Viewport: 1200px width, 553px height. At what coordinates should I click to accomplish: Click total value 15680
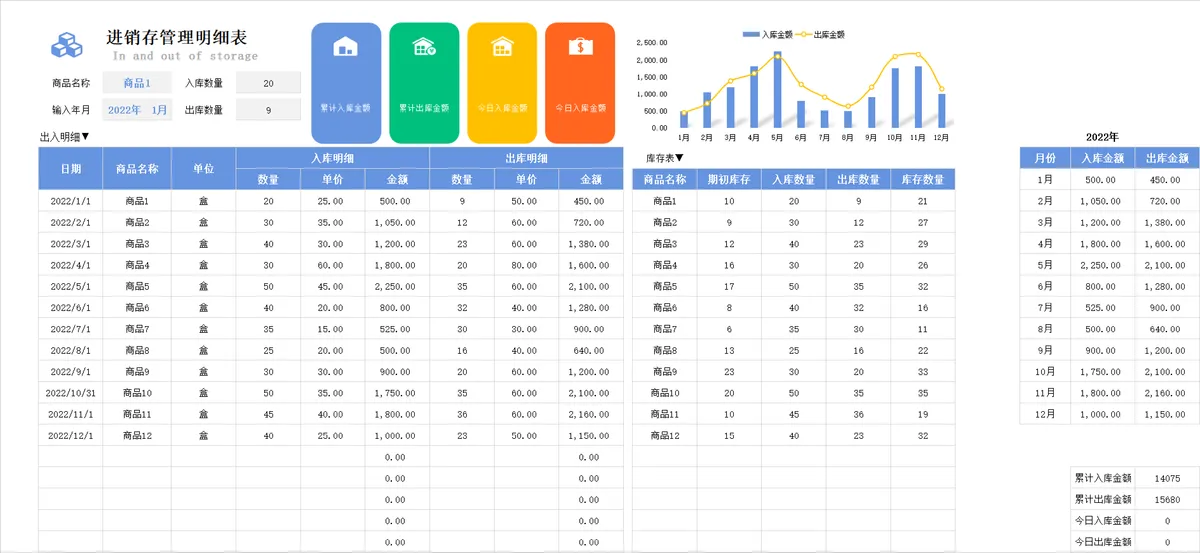click(1166, 500)
